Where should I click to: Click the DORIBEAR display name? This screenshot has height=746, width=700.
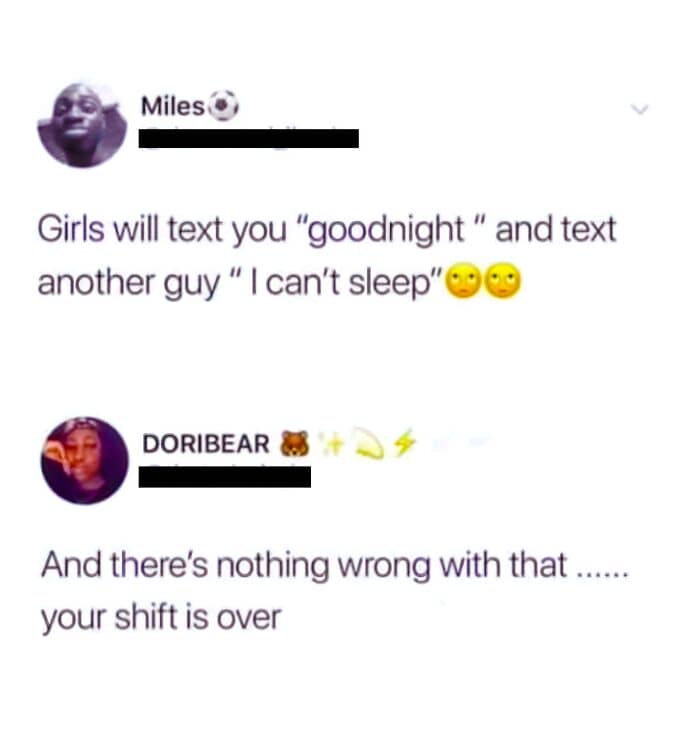(206, 443)
